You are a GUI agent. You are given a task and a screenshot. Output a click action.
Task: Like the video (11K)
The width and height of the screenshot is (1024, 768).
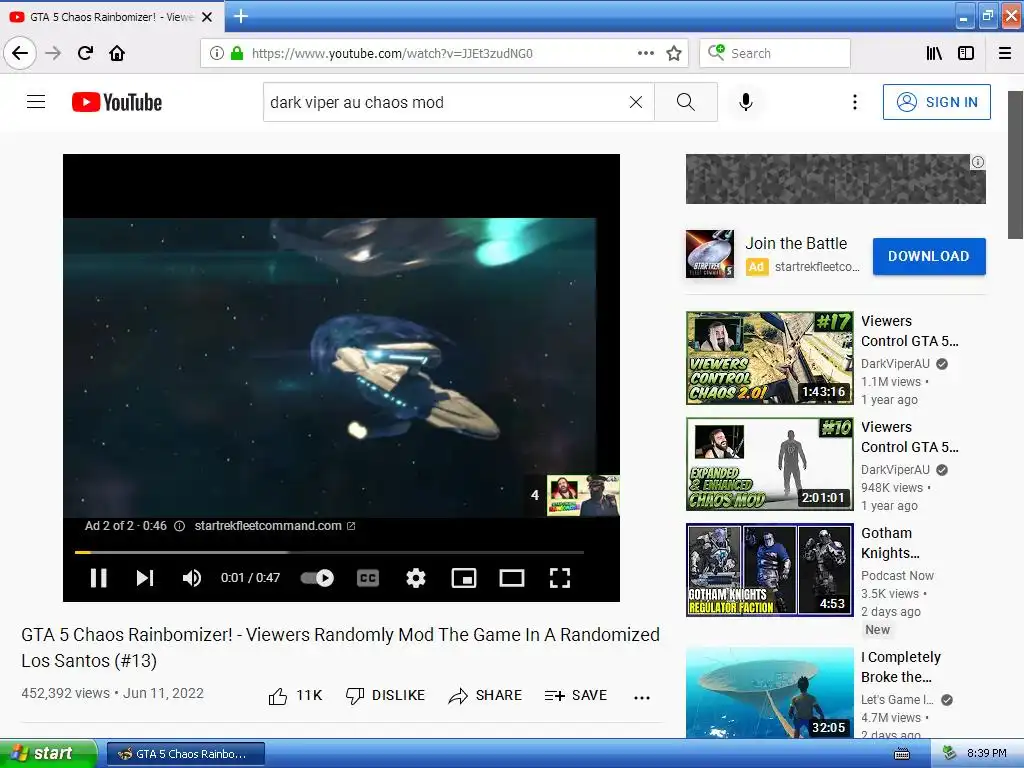point(295,696)
